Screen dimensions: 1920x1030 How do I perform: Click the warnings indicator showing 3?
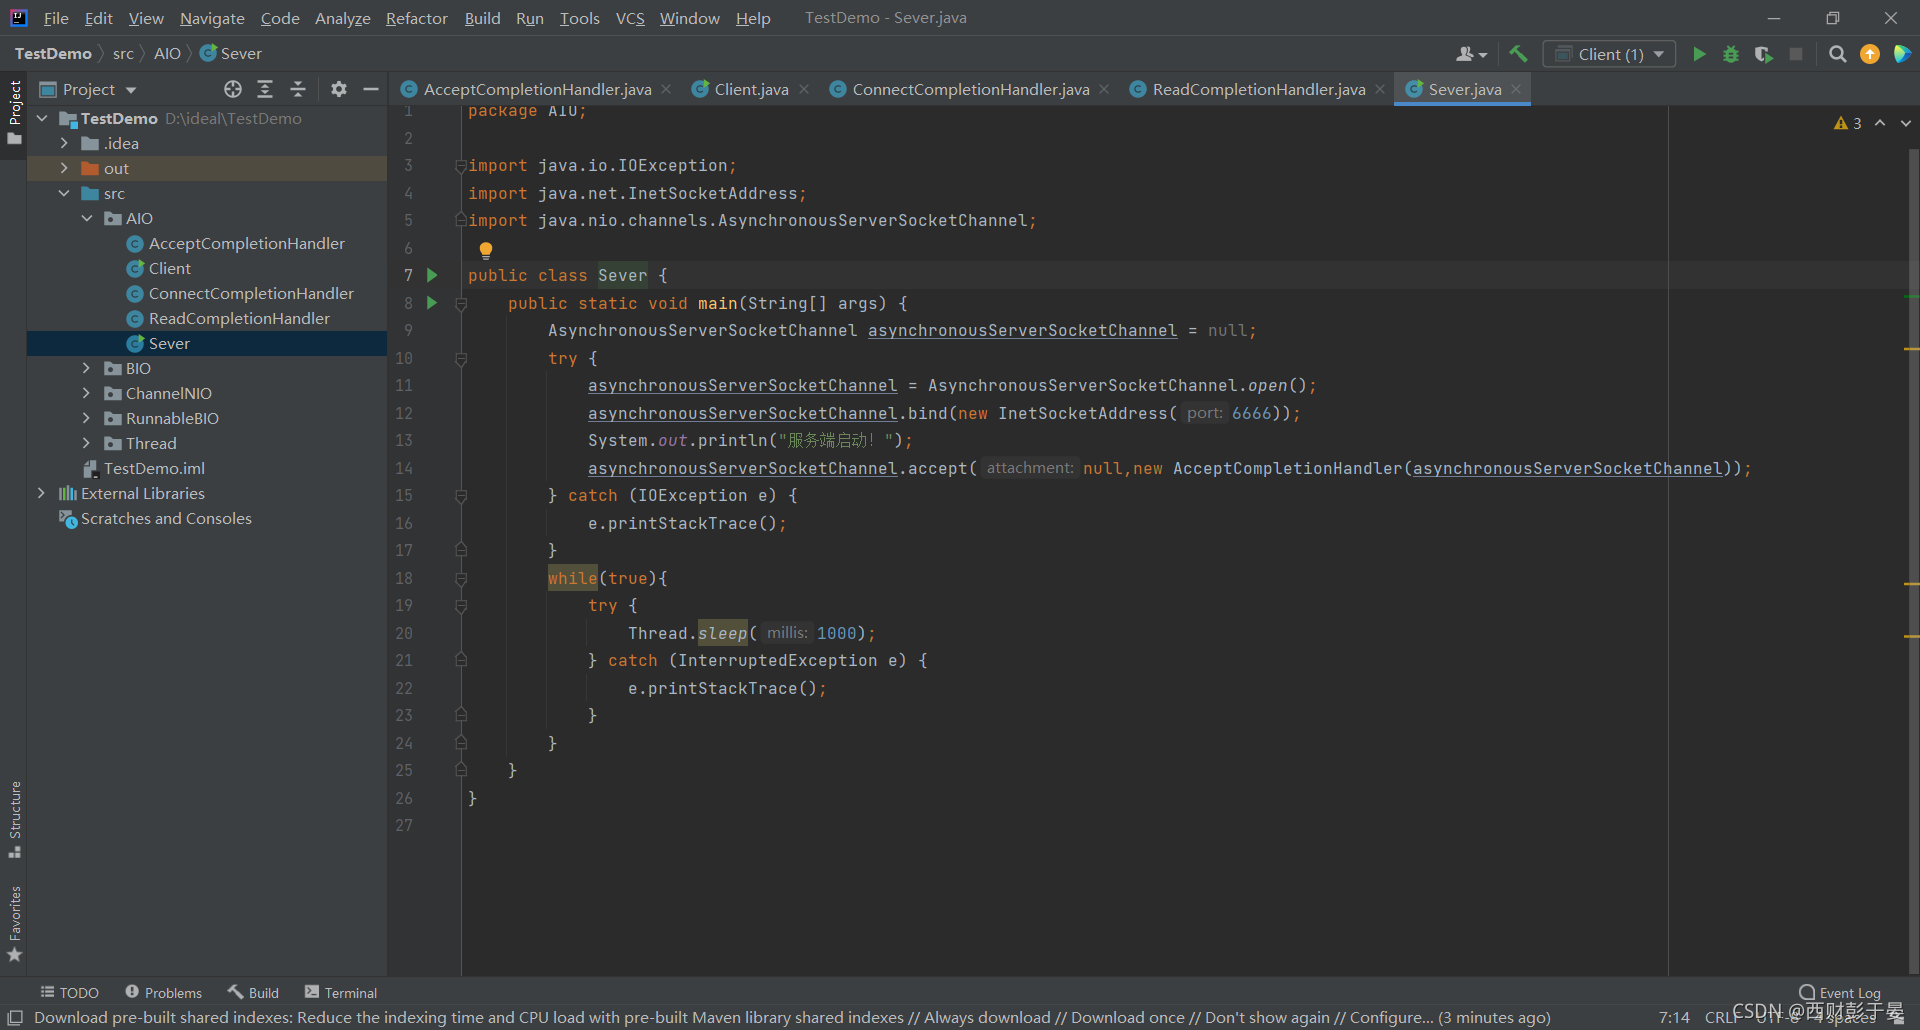click(1847, 123)
